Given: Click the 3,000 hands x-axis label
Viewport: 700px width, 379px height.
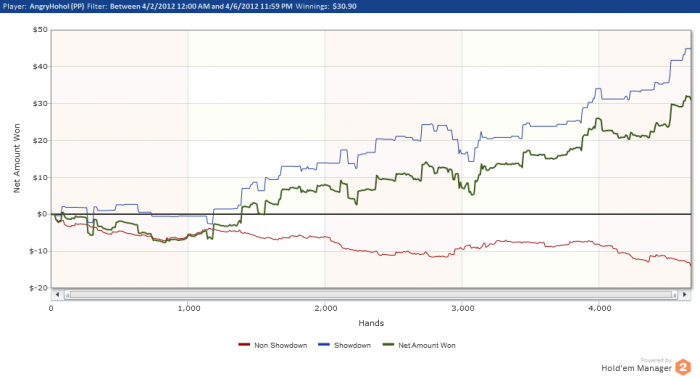Looking at the screenshot, I should coord(463,308).
